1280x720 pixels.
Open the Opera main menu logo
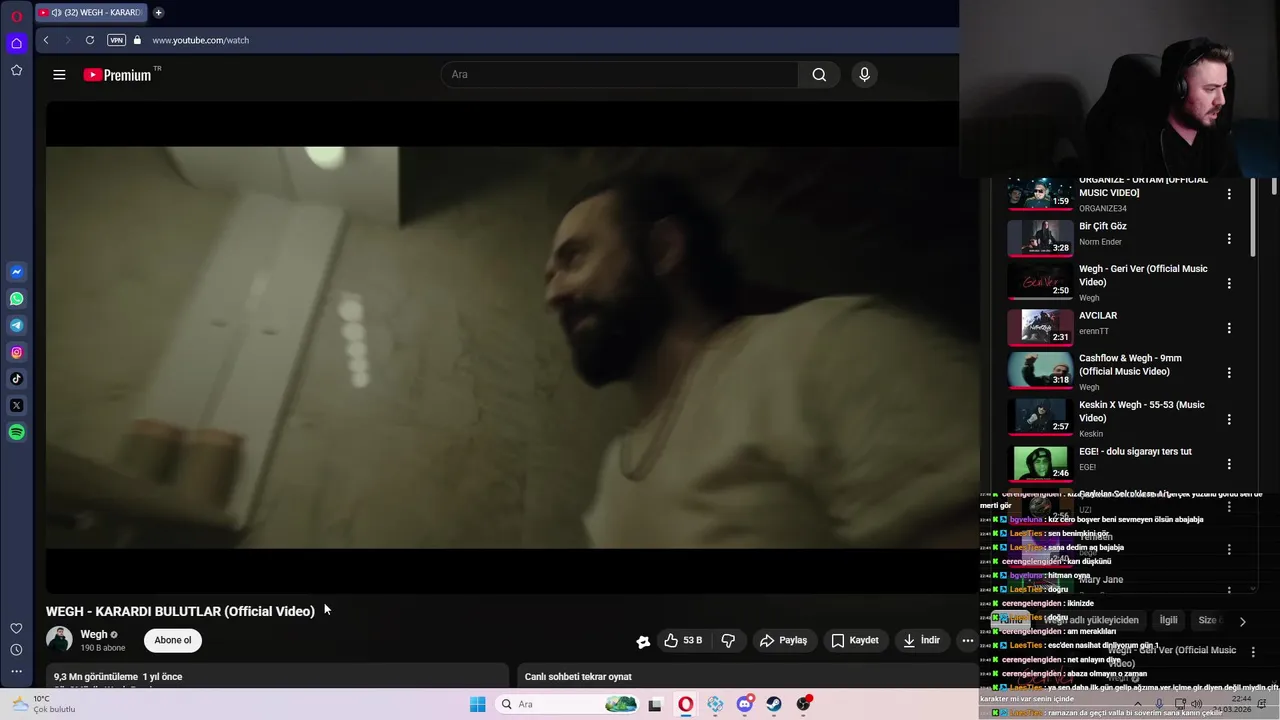tap(16, 16)
